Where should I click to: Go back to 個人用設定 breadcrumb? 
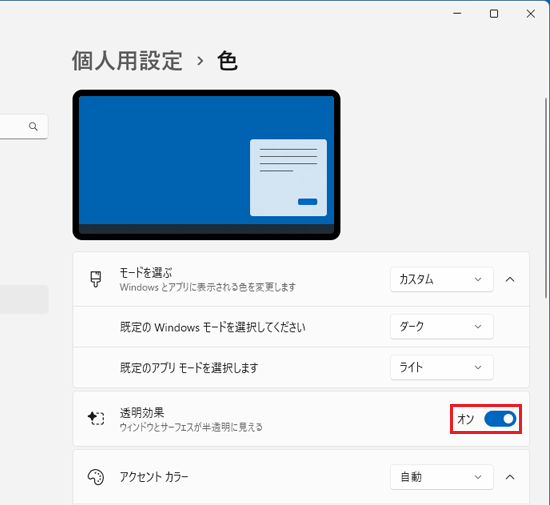(127, 61)
